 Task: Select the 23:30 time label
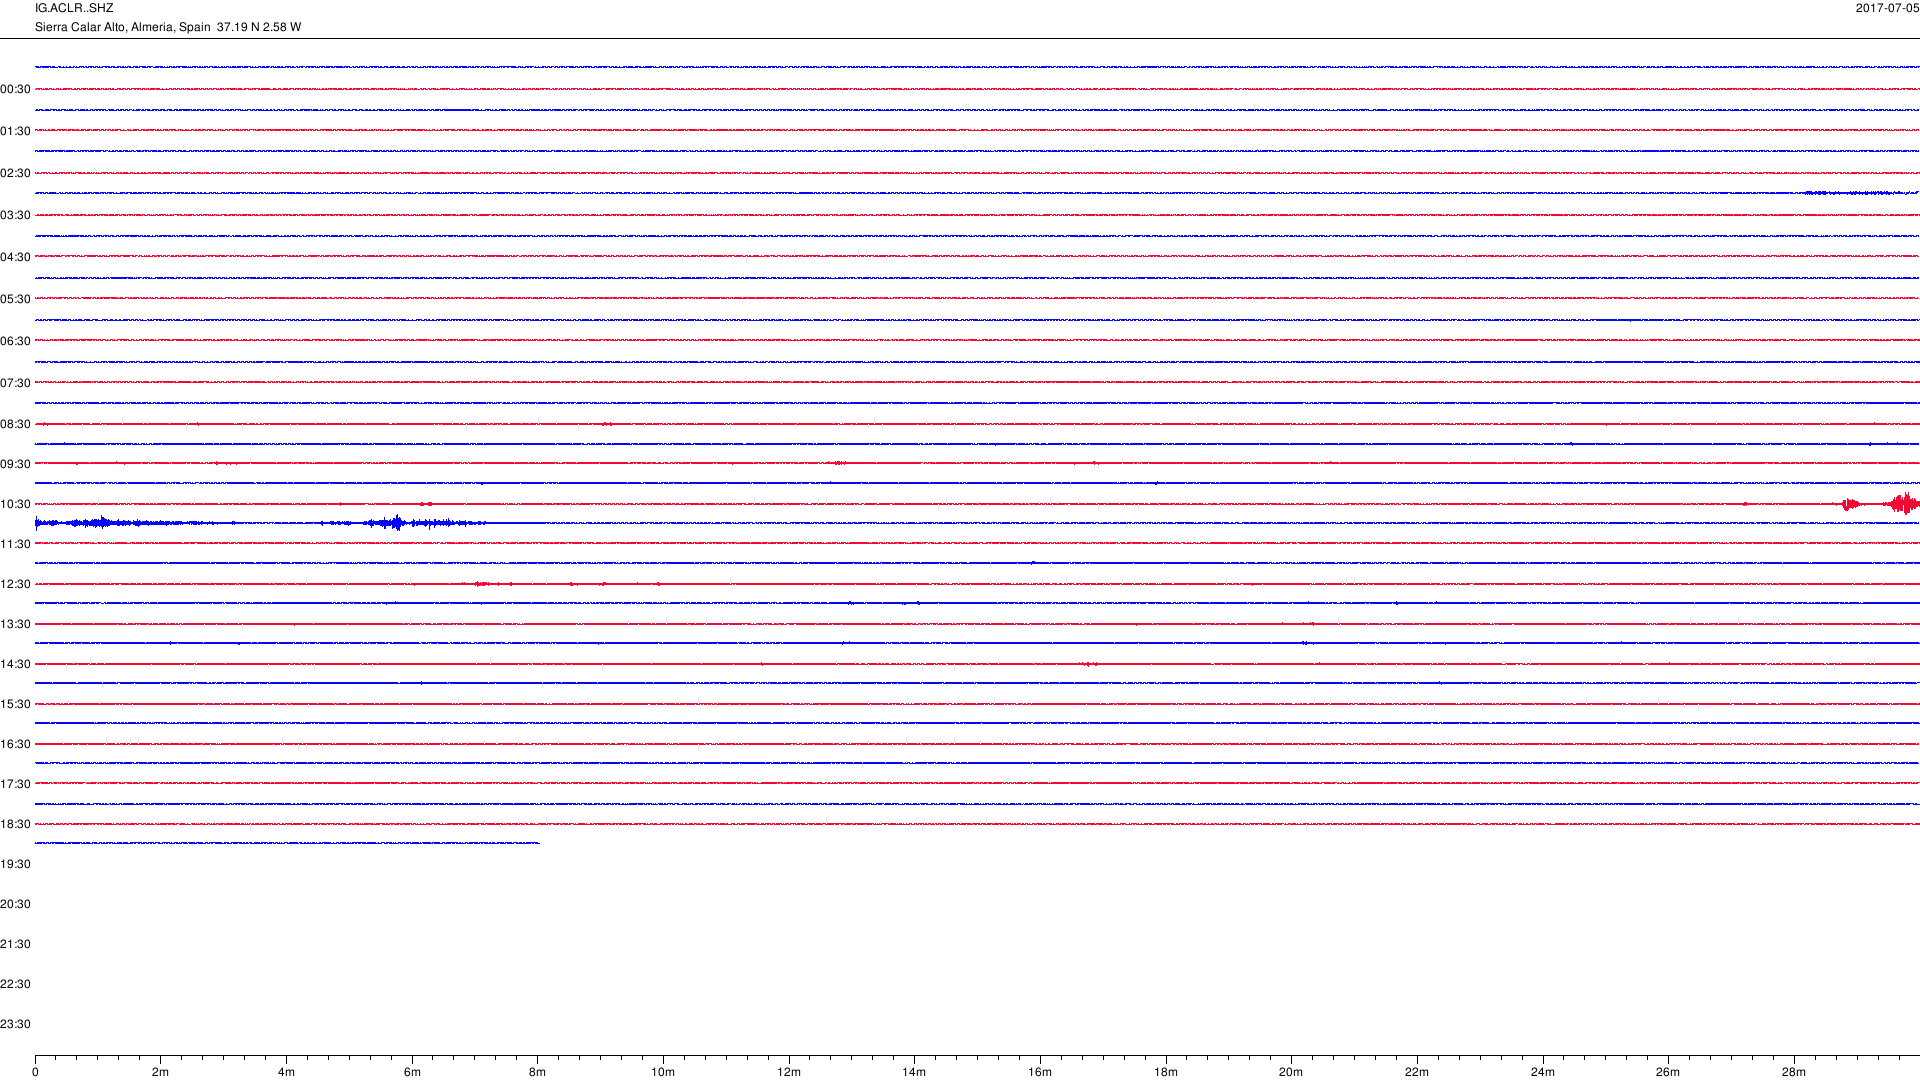(15, 1024)
